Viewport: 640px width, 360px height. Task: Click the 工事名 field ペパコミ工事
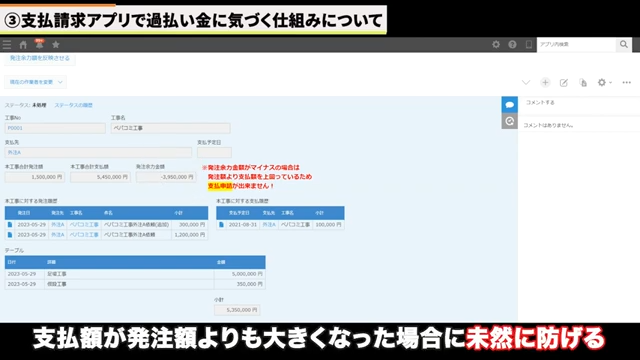pyautogui.click(x=171, y=128)
